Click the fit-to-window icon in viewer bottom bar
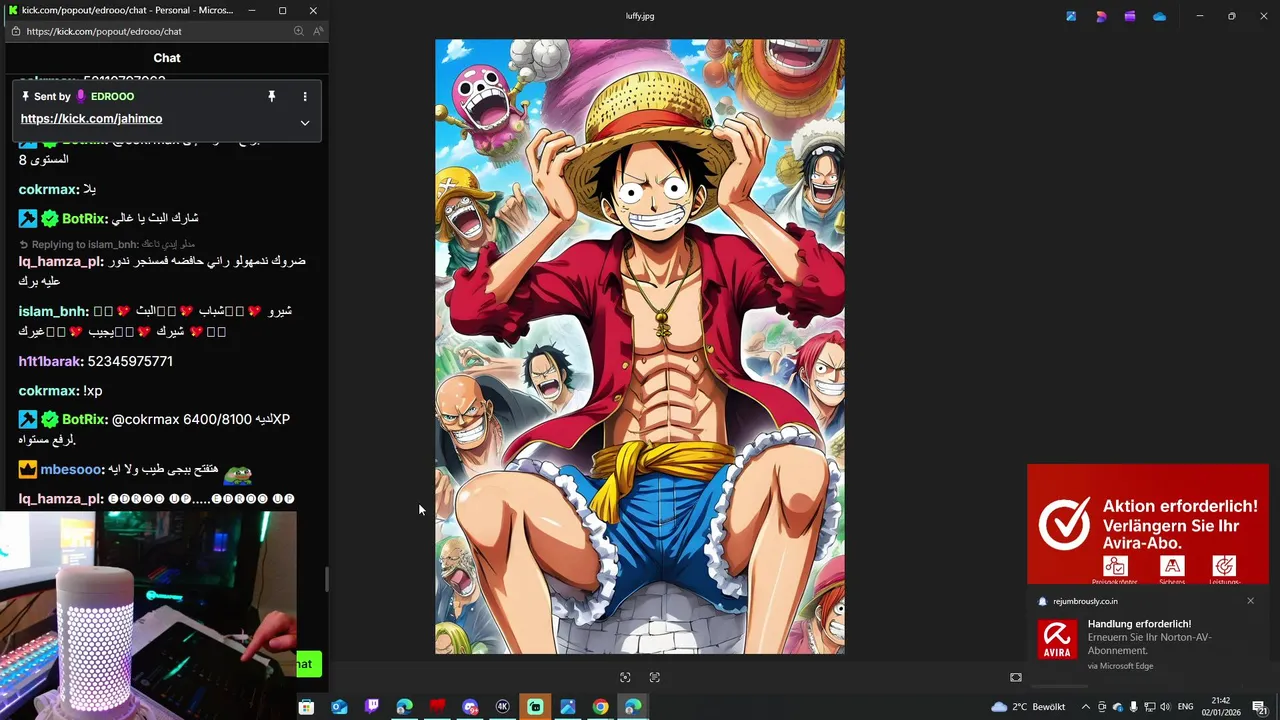The image size is (1280, 720). 1016,677
